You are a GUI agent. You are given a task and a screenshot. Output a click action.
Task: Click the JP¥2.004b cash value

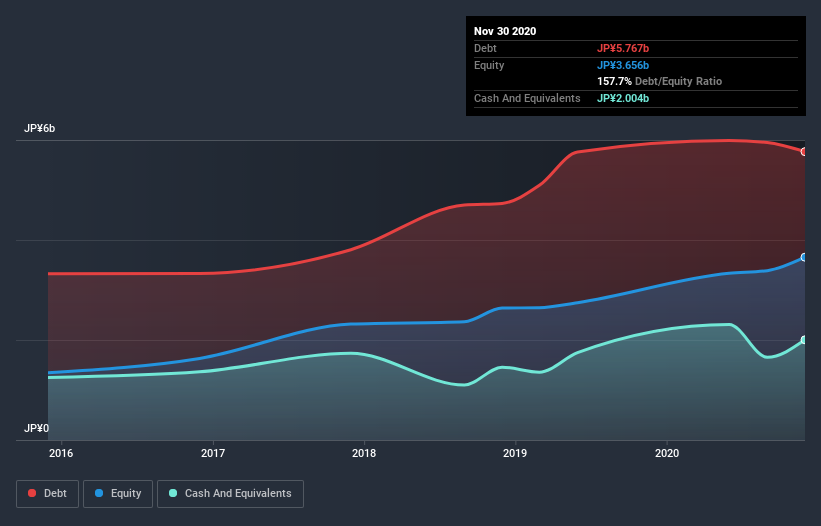(x=623, y=98)
